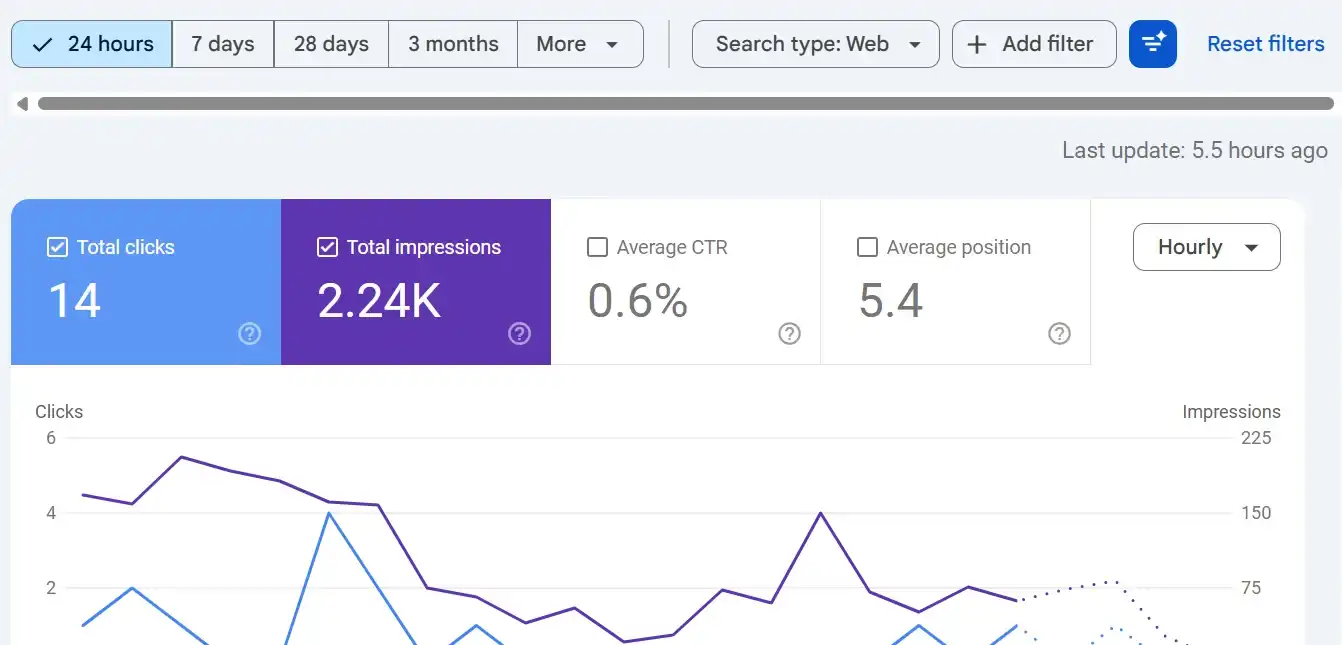Click the Last update: 5.5 hours ago text
Screen dimensions: 1342x645
1195,151
